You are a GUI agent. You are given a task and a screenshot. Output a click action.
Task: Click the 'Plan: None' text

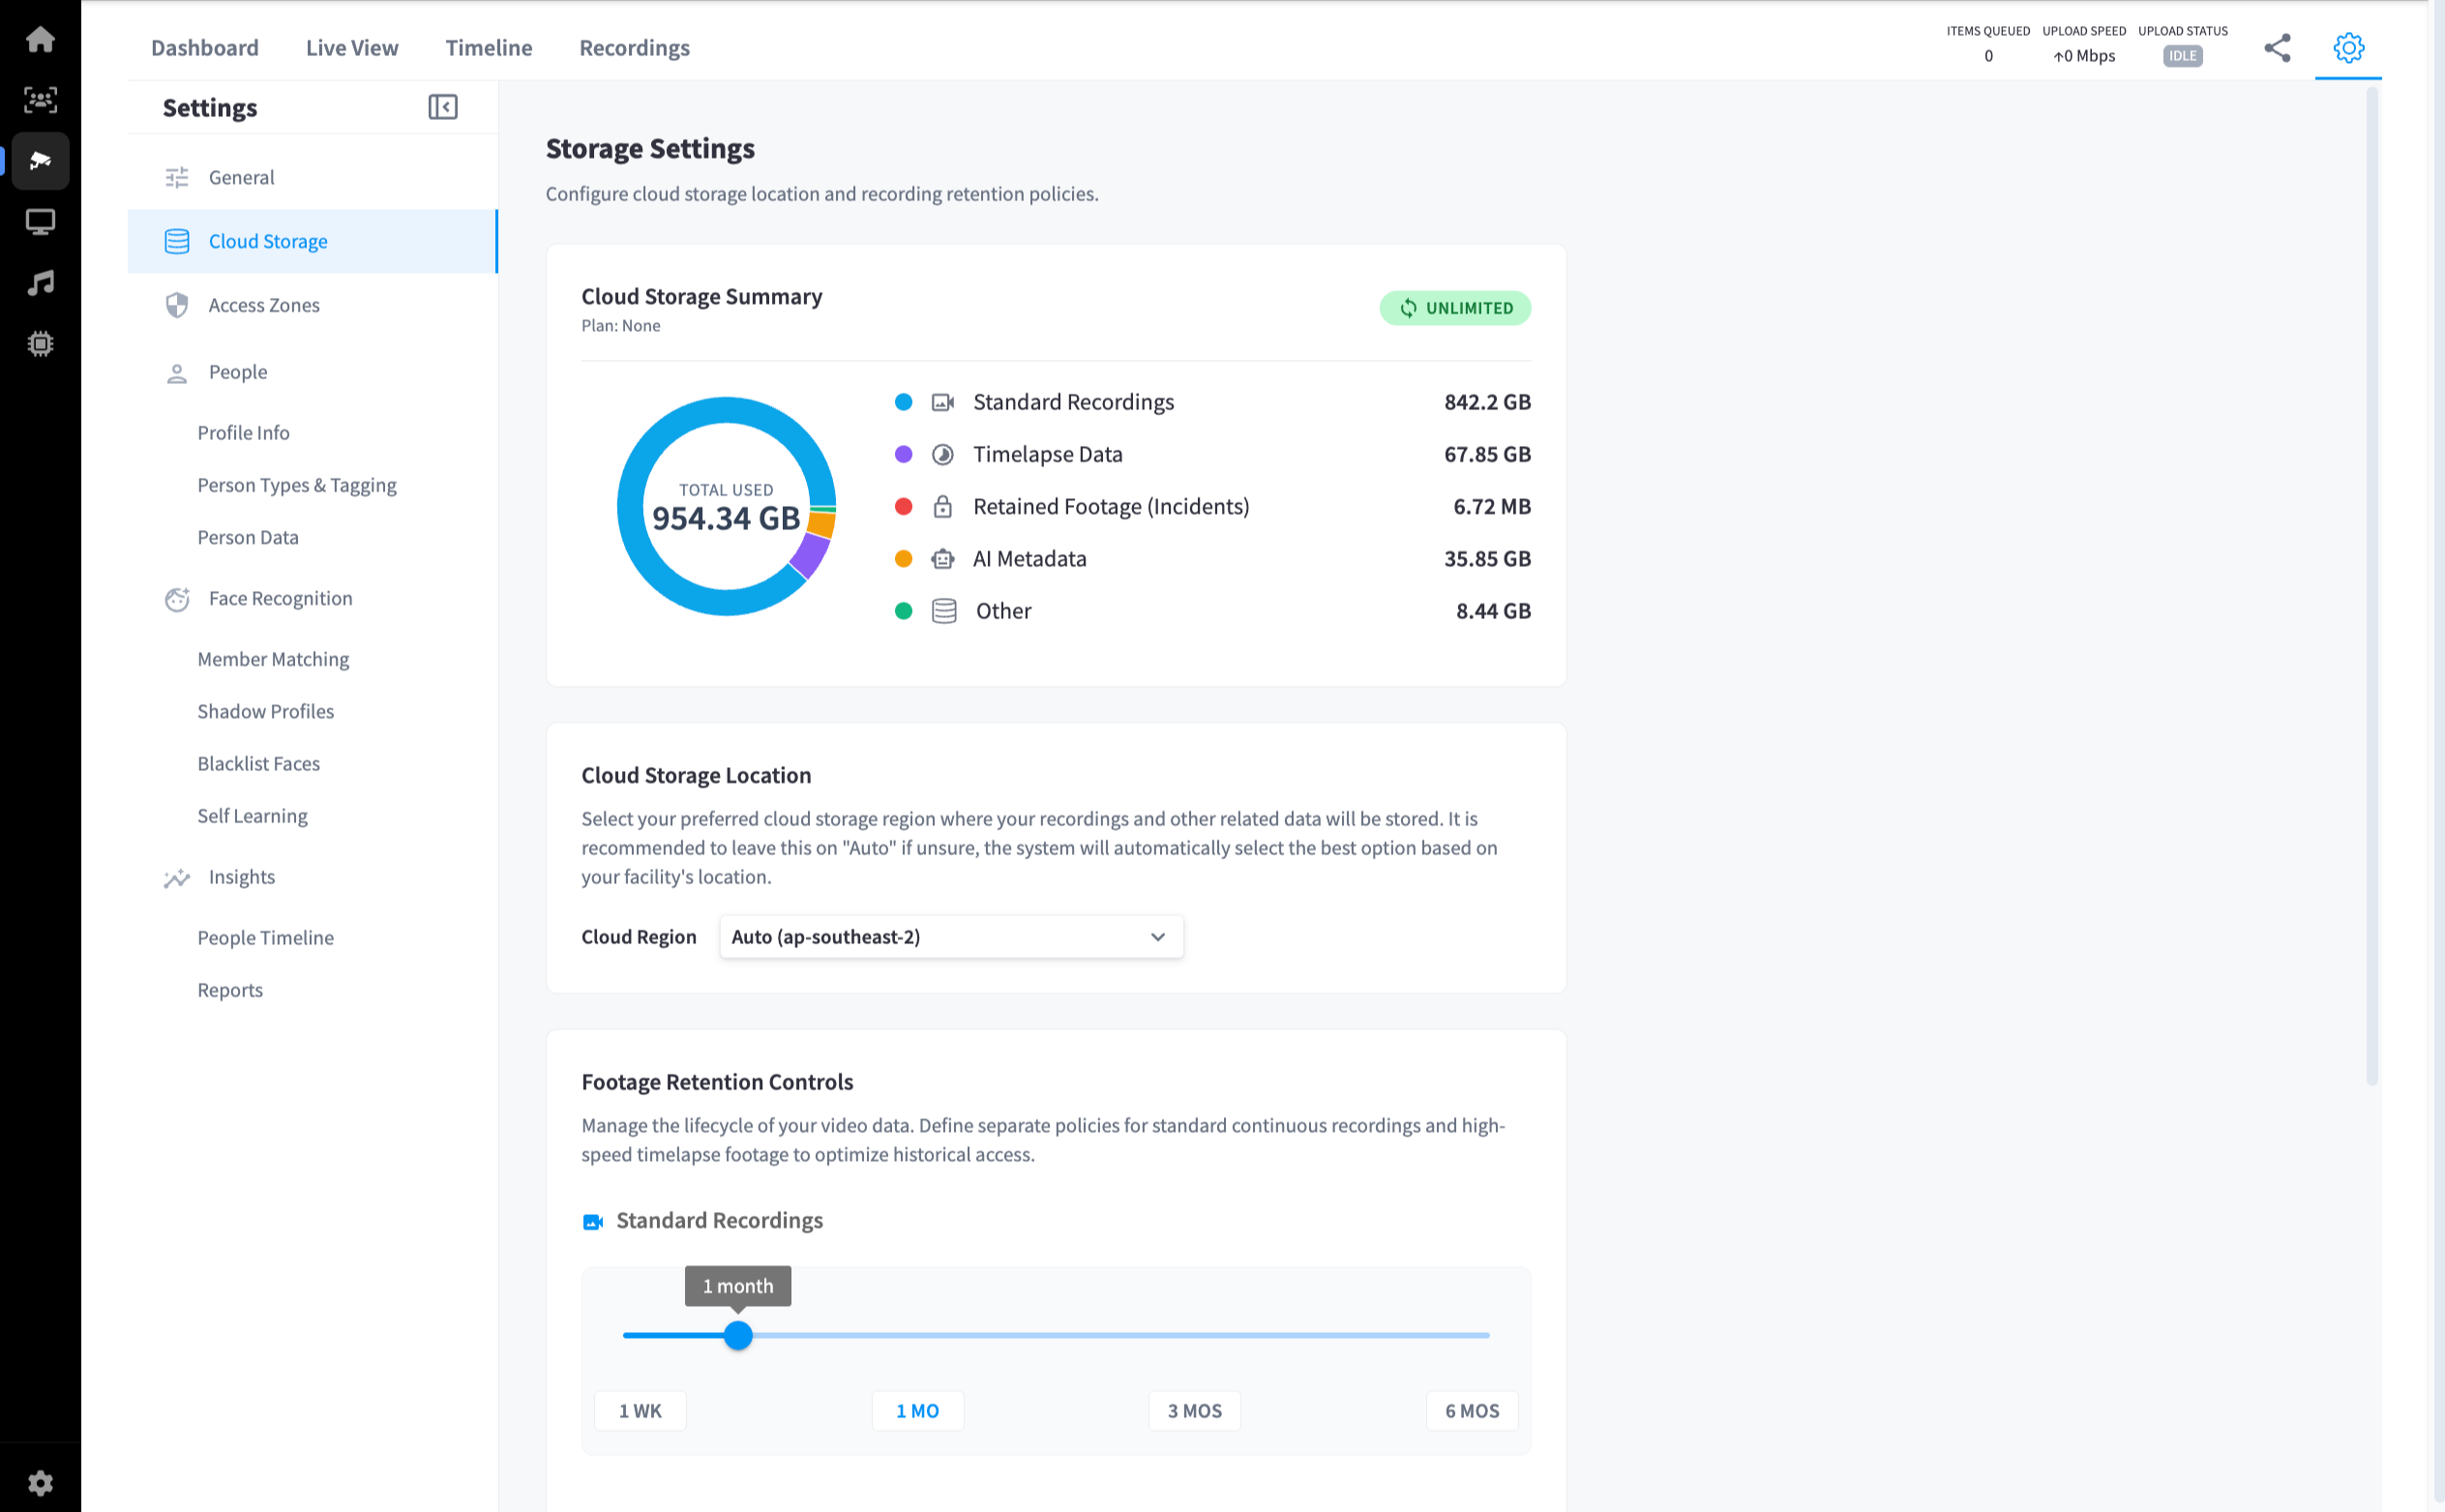[x=621, y=326]
